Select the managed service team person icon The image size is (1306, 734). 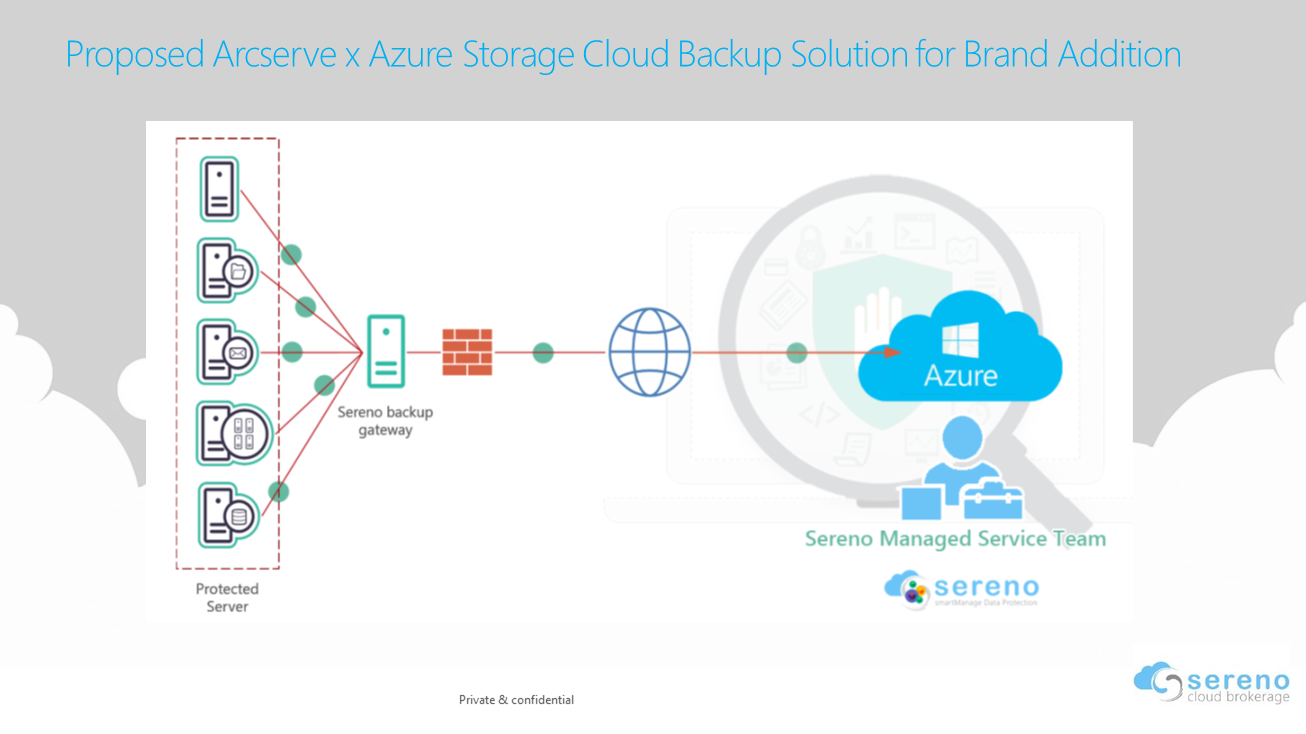pyautogui.click(x=961, y=471)
